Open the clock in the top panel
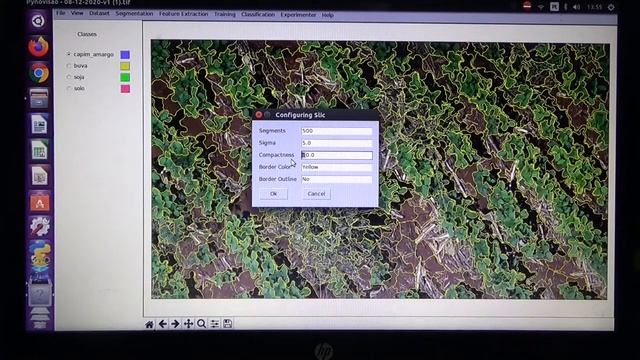The image size is (640, 360). click(594, 7)
